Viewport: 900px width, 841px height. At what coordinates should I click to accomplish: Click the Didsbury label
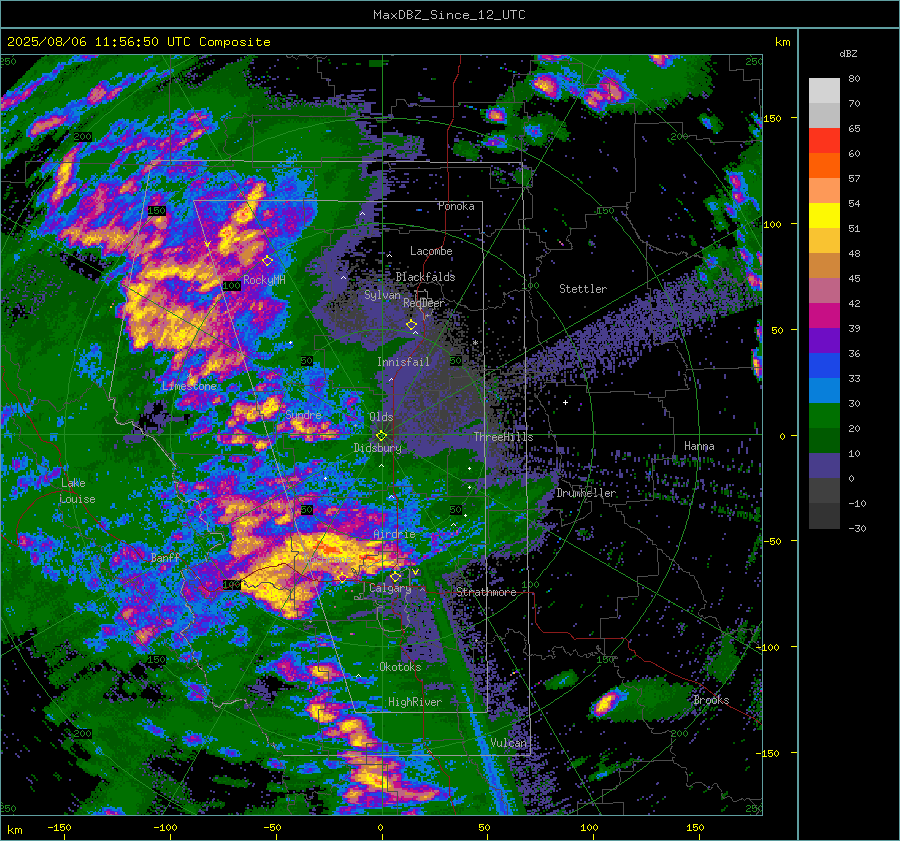pyautogui.click(x=377, y=448)
